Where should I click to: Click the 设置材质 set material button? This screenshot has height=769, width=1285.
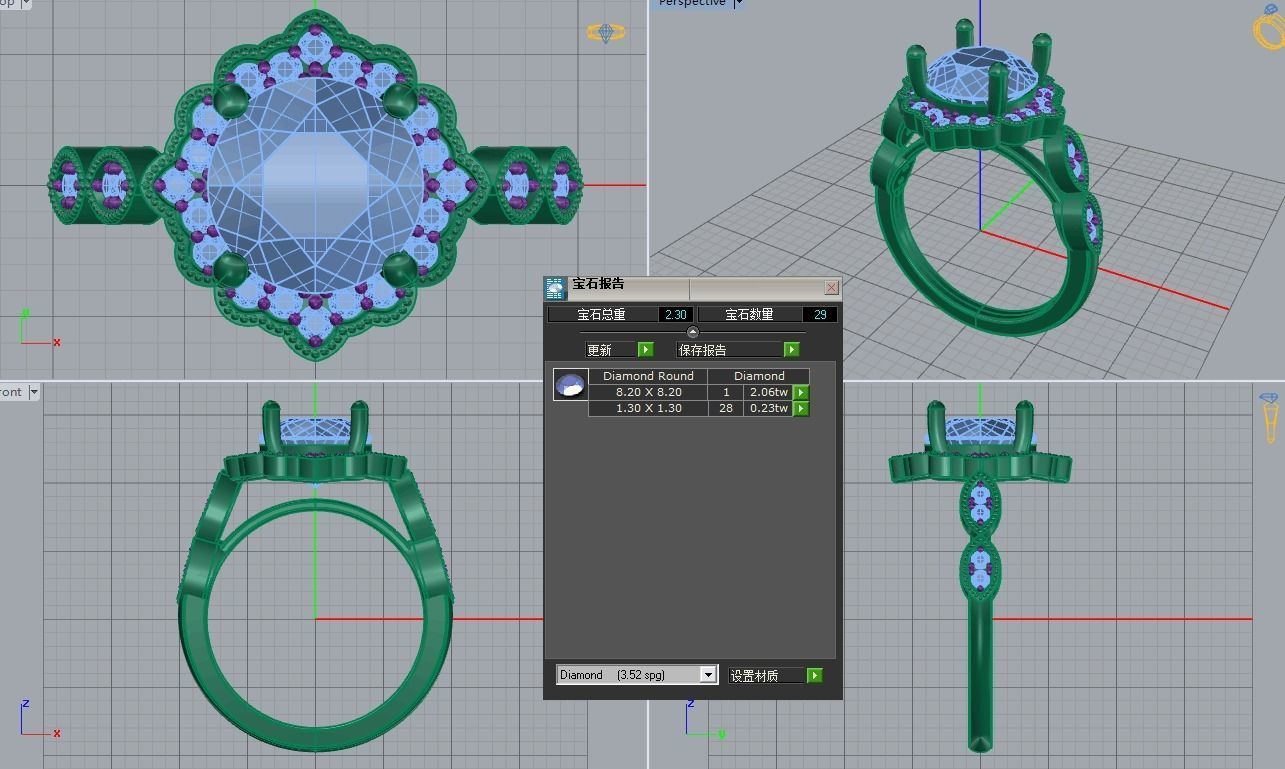[x=767, y=676]
